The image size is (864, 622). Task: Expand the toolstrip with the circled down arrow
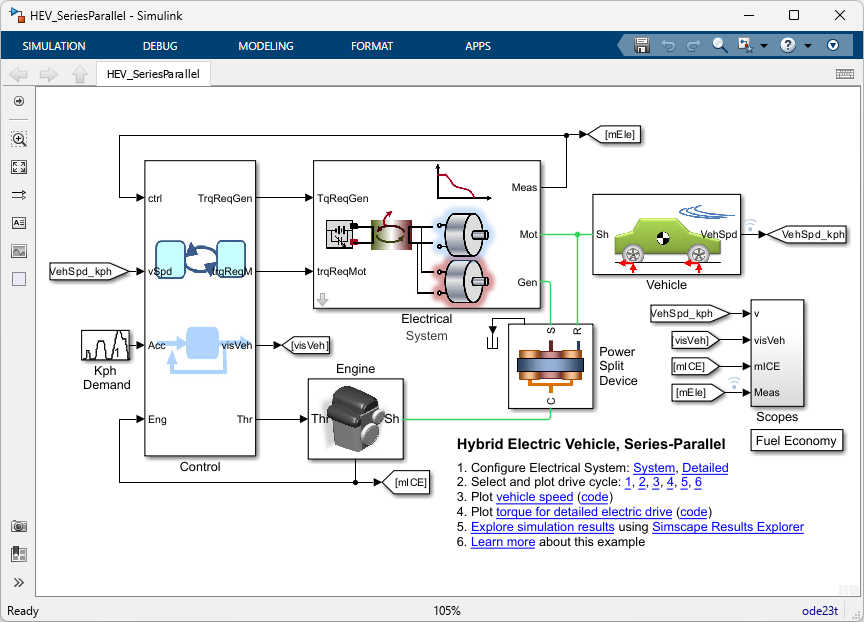(833, 46)
